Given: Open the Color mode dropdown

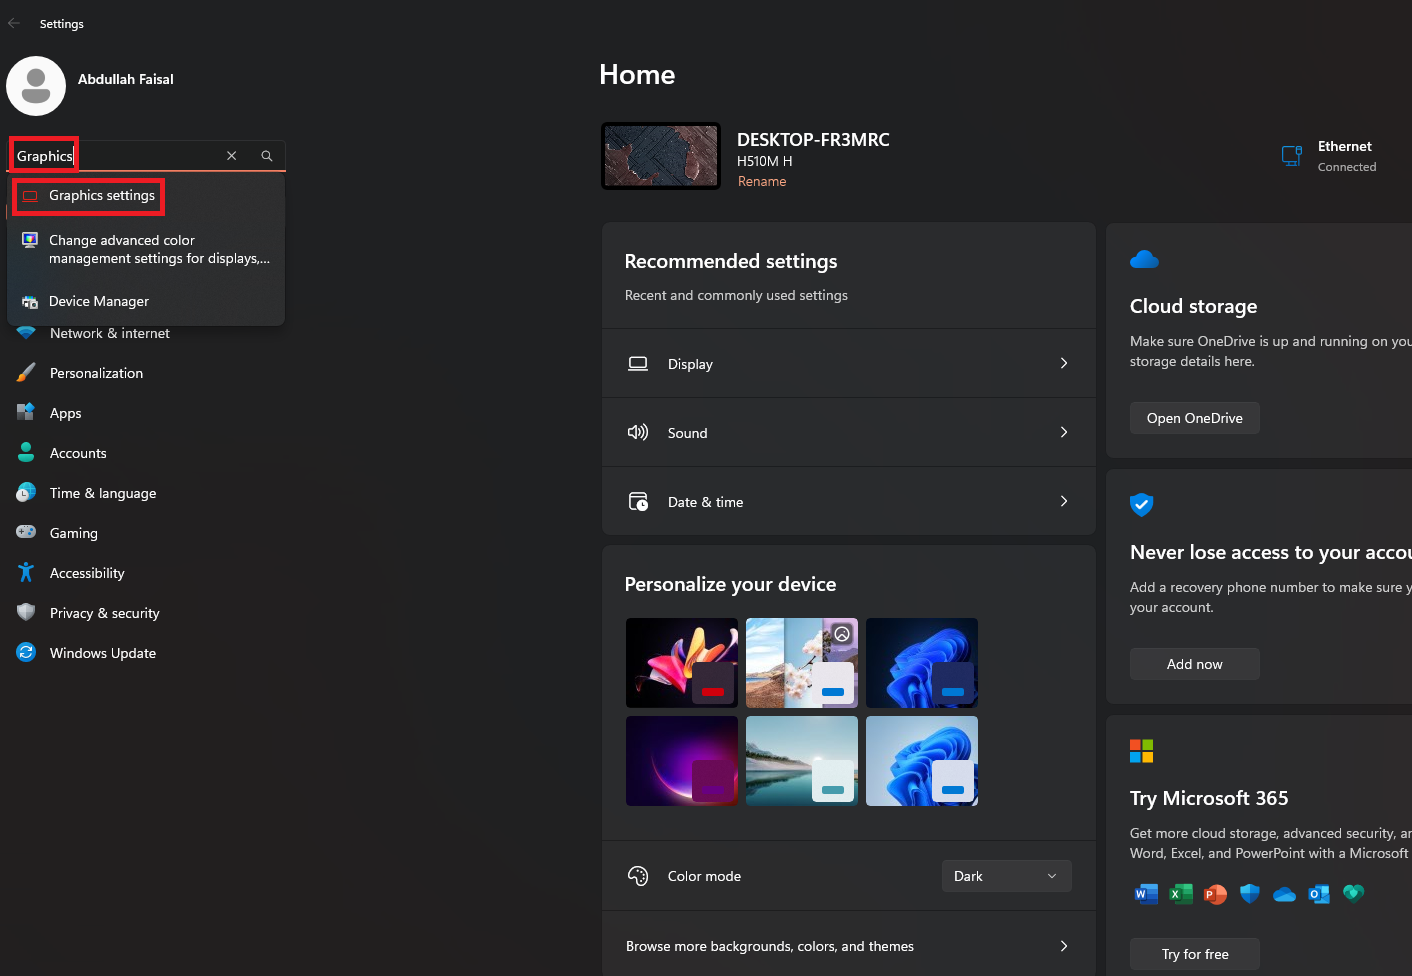Looking at the screenshot, I should [1005, 876].
